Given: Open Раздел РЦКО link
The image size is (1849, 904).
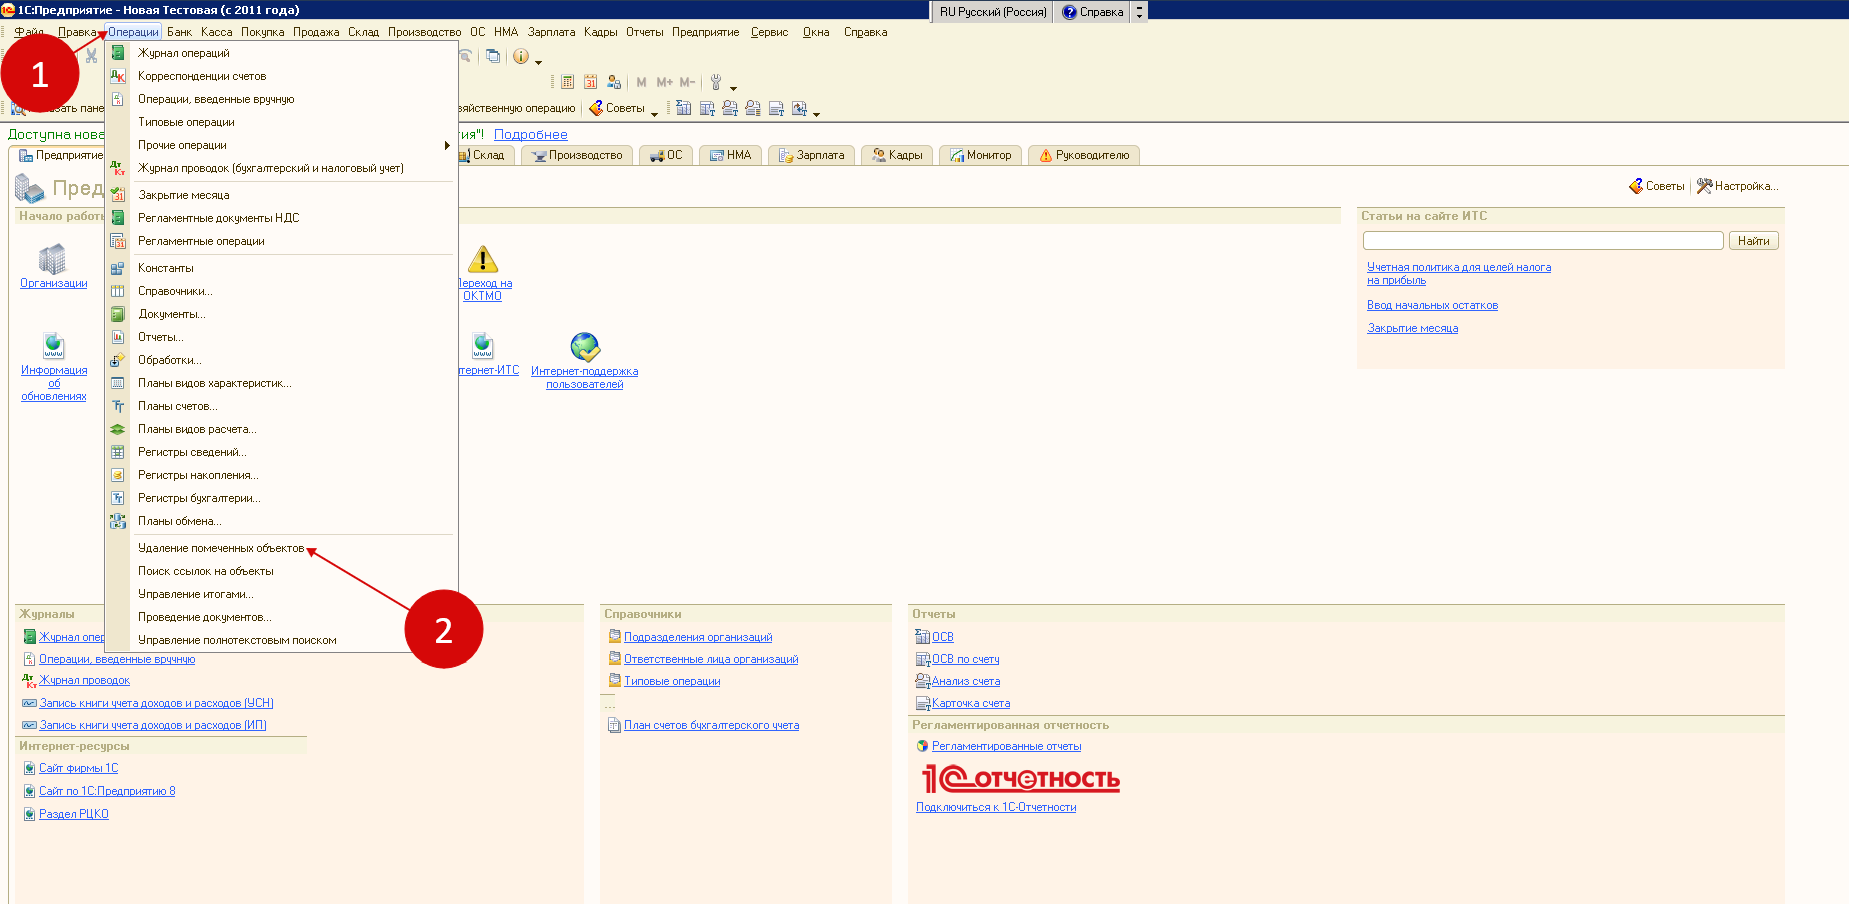Looking at the screenshot, I should click(x=74, y=814).
